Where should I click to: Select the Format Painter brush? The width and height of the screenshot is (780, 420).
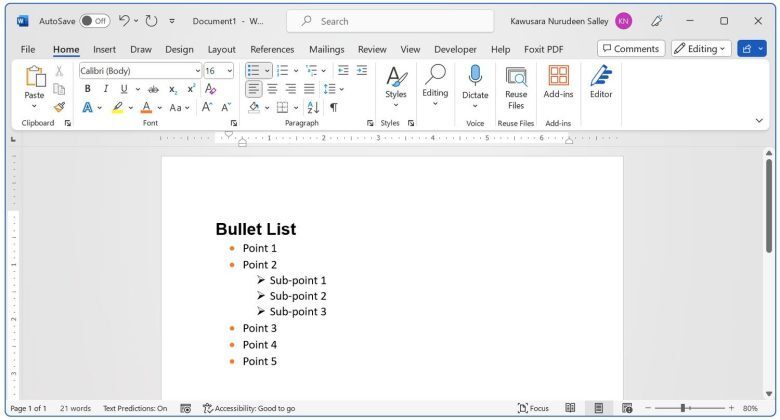(59, 107)
